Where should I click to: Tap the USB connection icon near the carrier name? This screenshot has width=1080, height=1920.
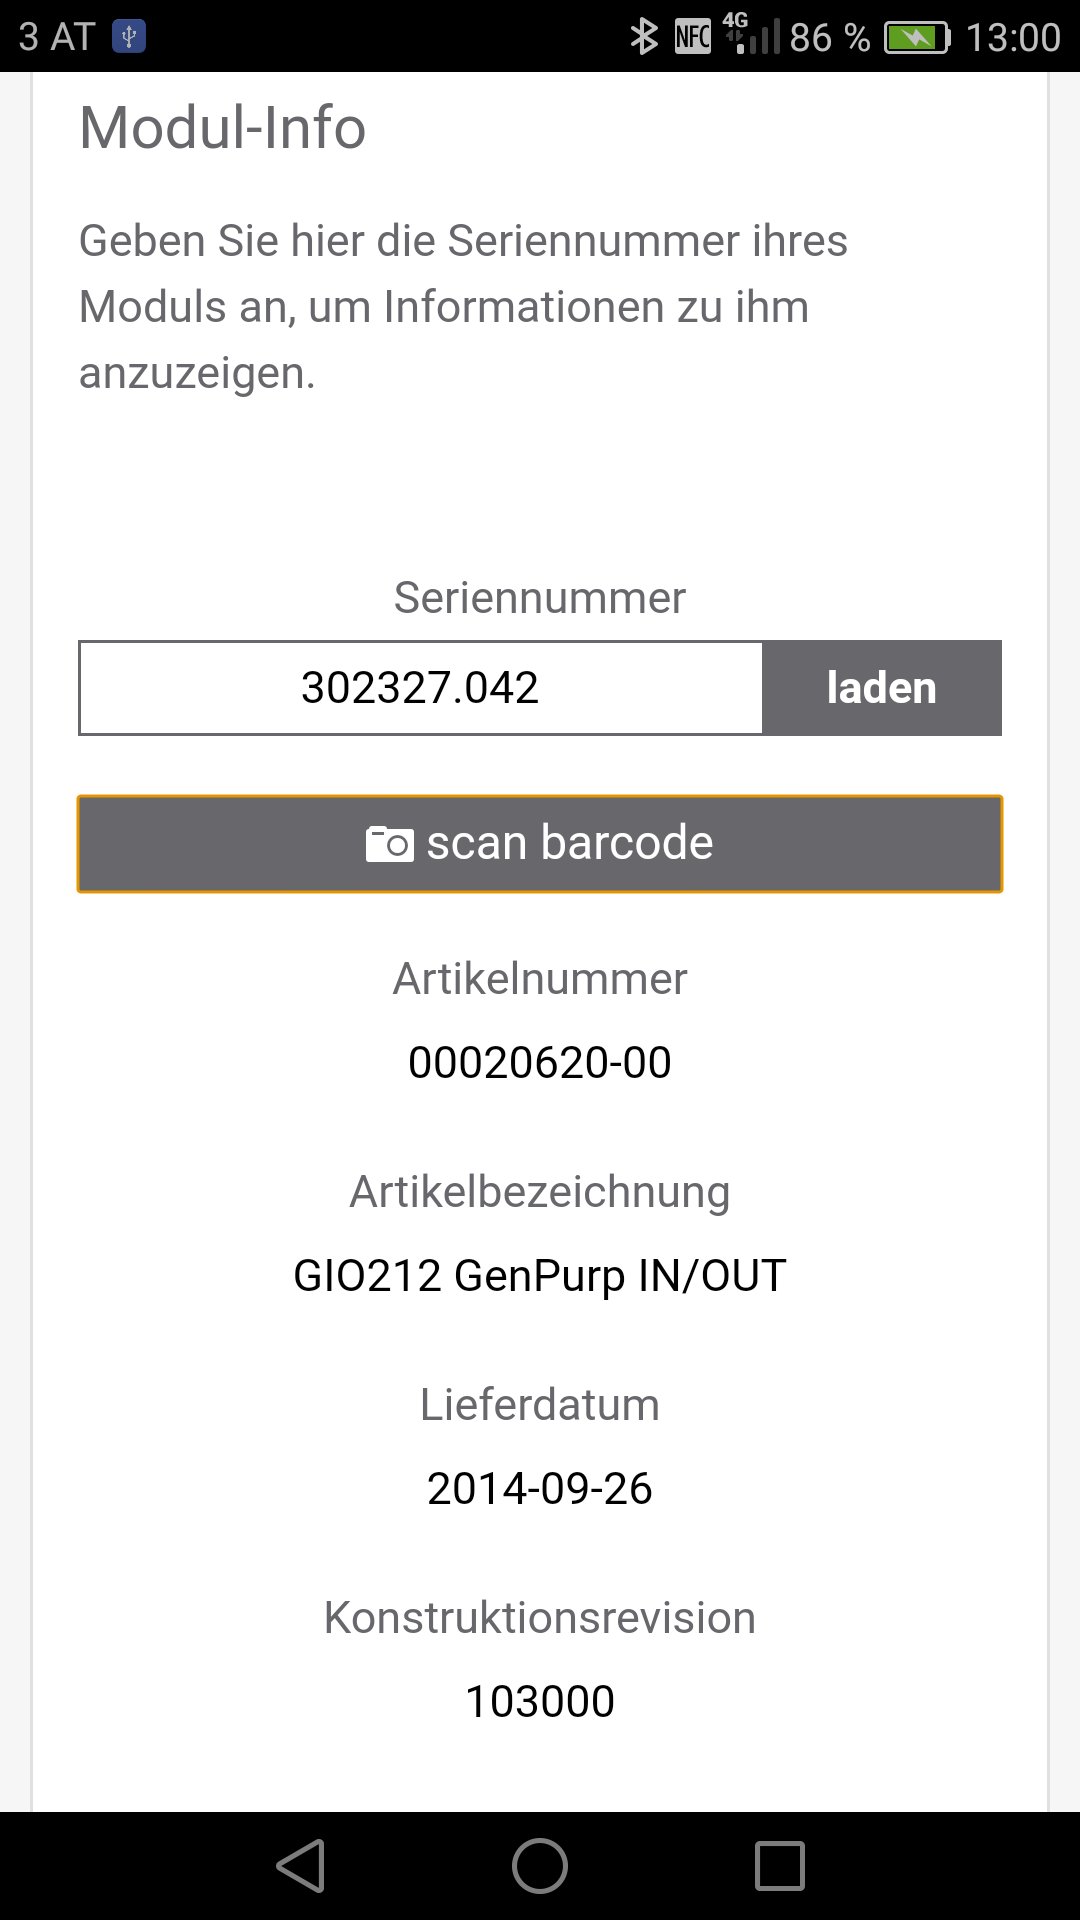(132, 35)
